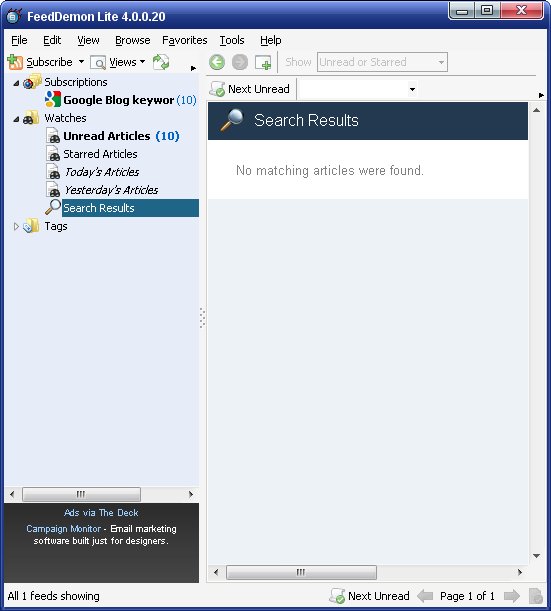Click 'No matching articles were found.' message
The image size is (551, 611).
[330, 171]
